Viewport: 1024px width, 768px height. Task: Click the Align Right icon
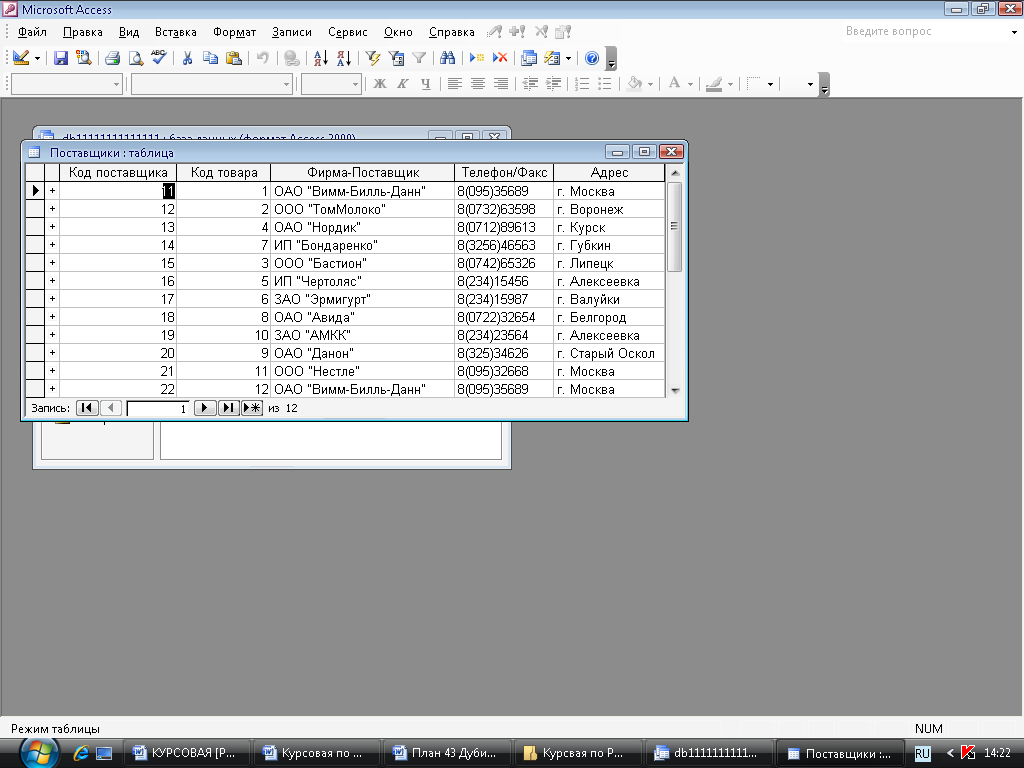pos(500,84)
